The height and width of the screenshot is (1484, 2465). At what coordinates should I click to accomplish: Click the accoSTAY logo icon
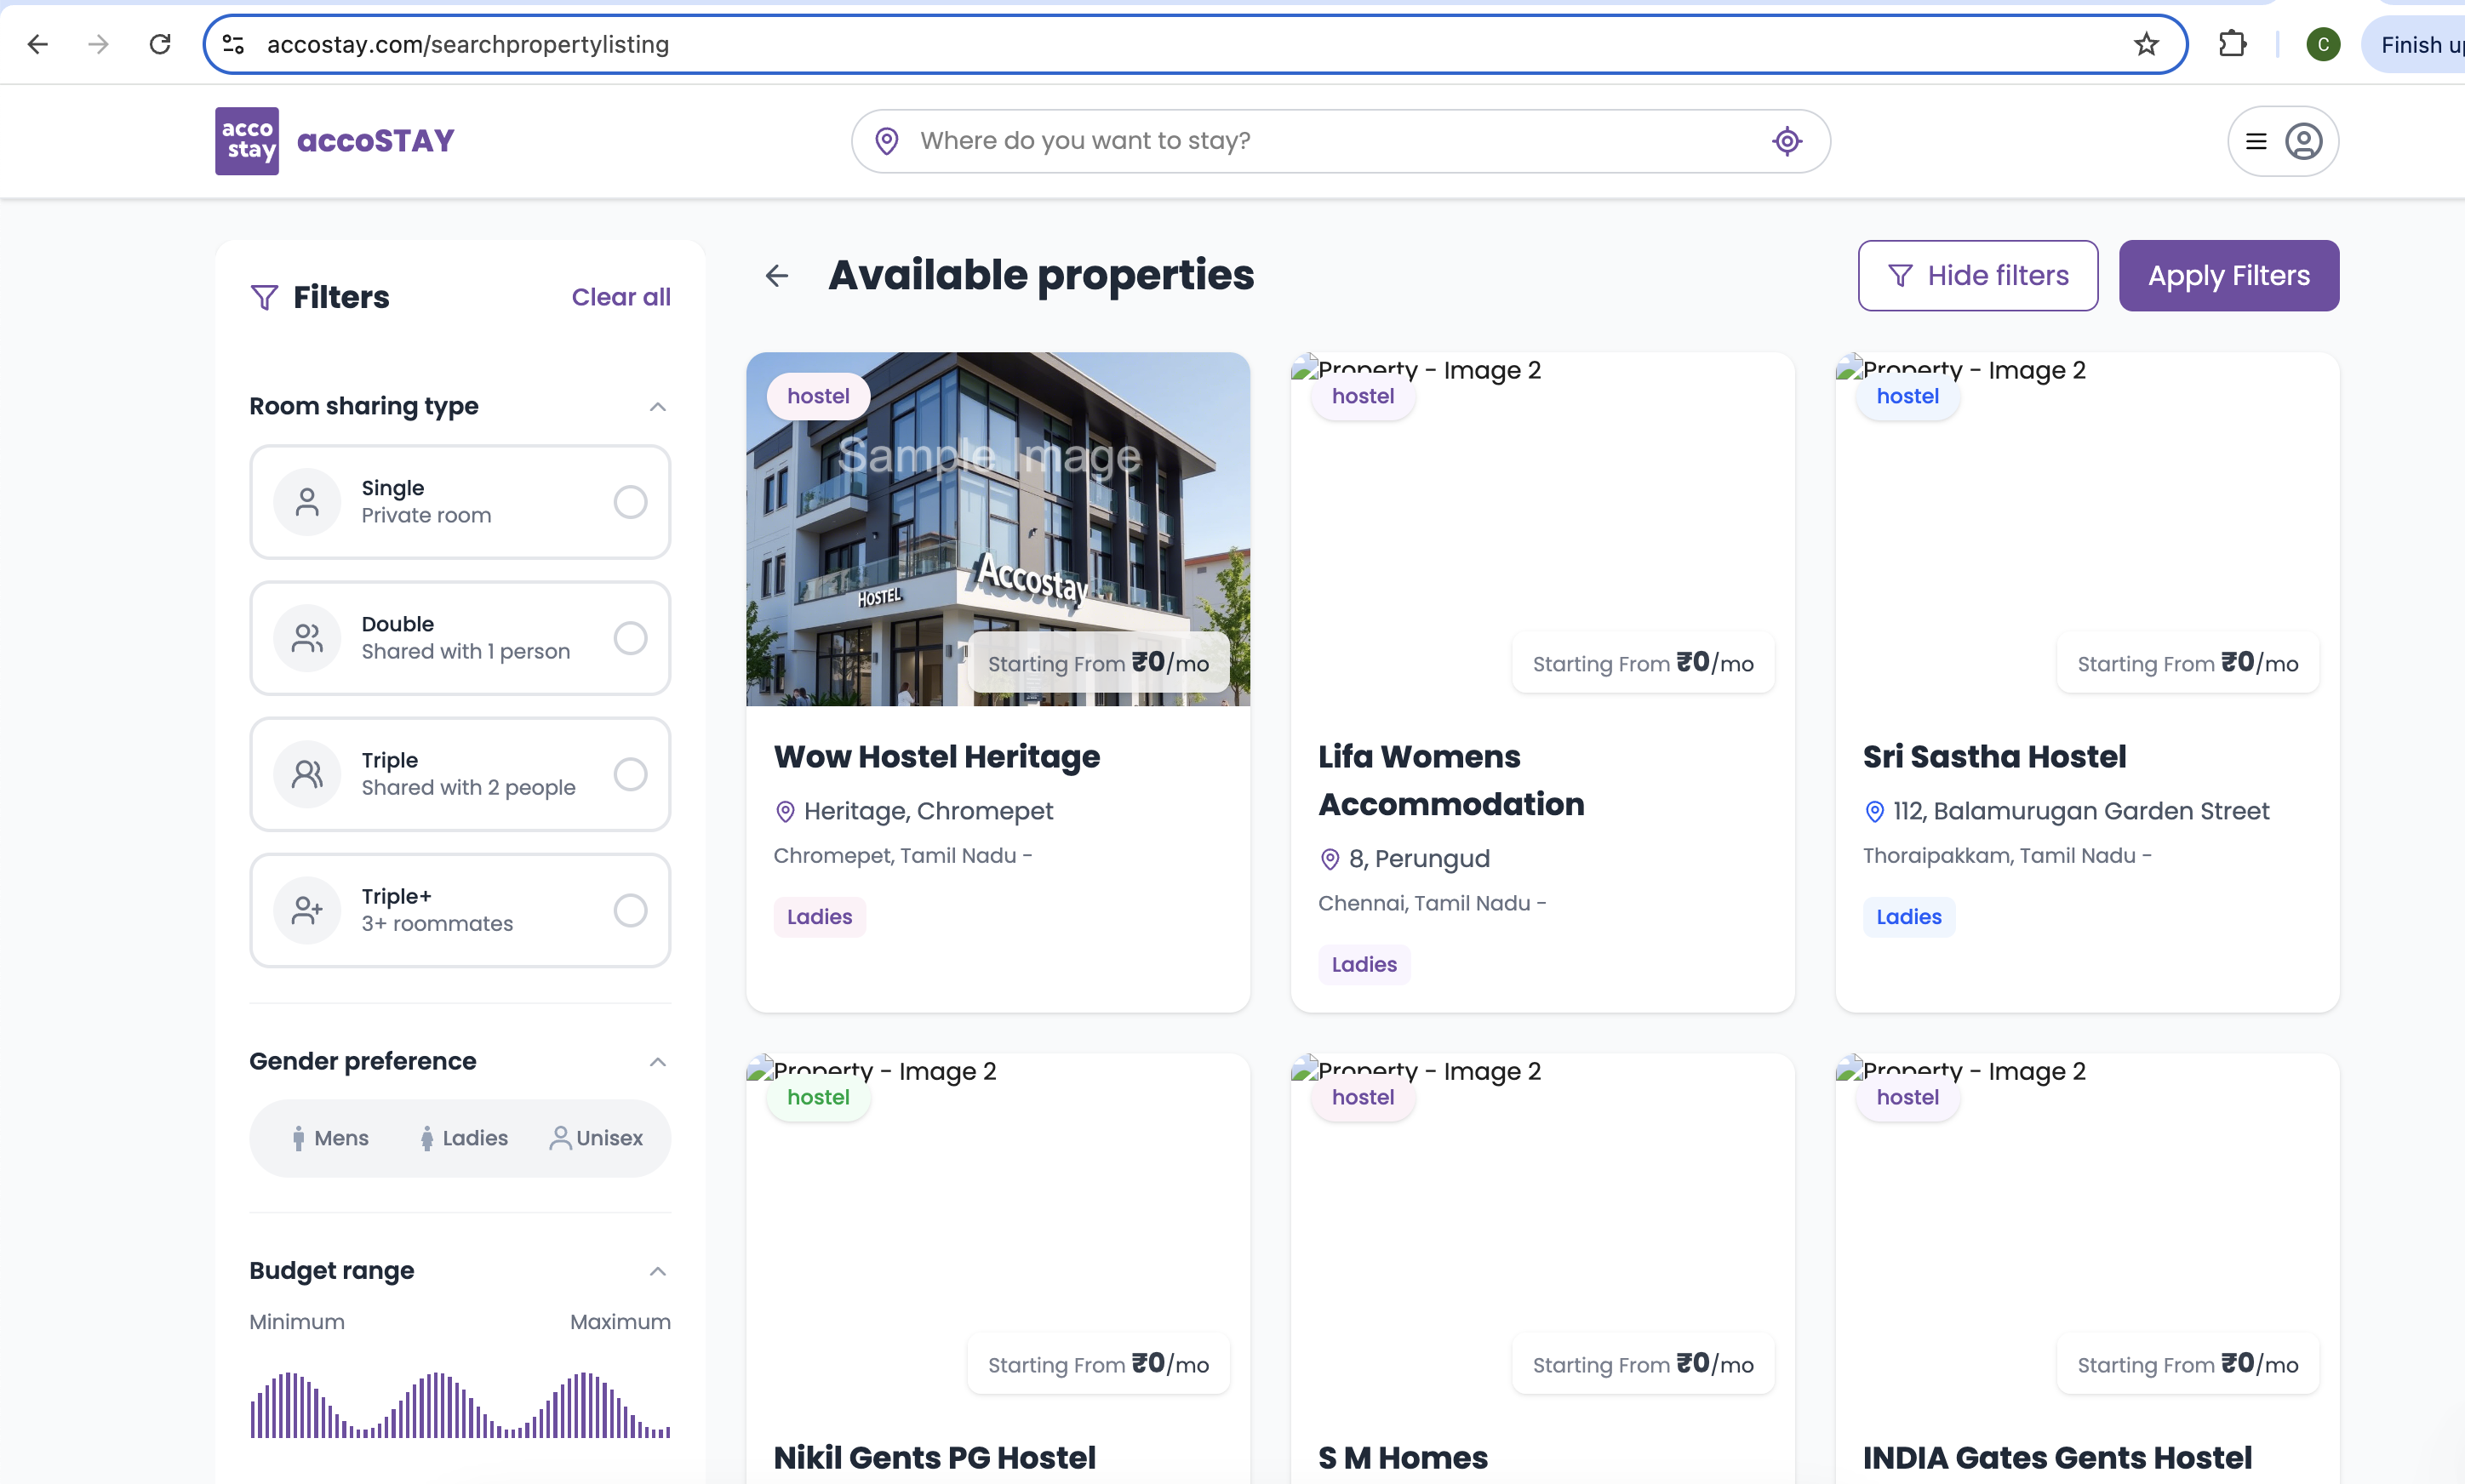click(246, 141)
